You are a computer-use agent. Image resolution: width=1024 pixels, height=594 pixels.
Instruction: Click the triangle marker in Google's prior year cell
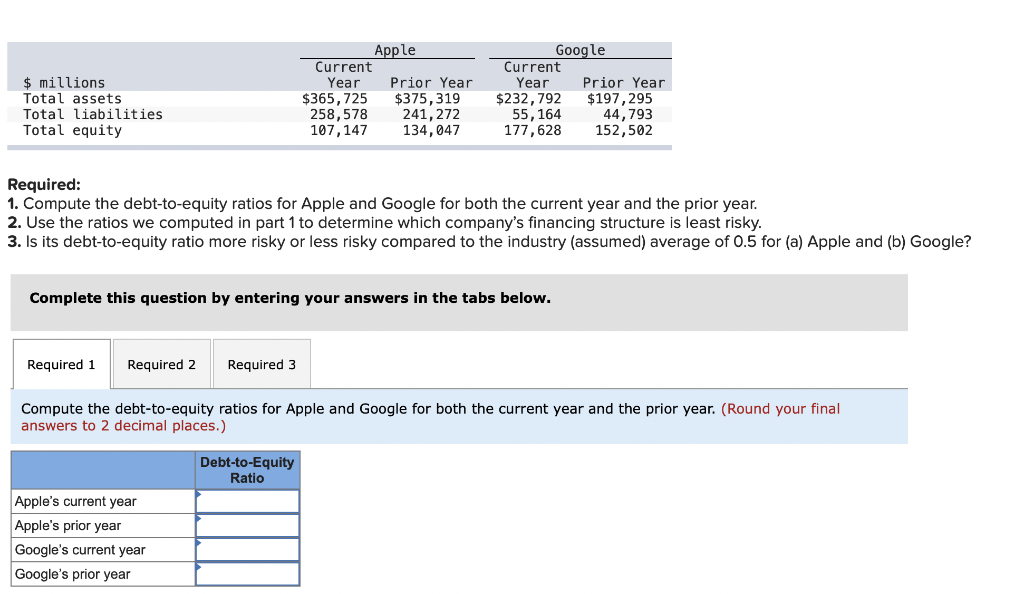[x=198, y=566]
